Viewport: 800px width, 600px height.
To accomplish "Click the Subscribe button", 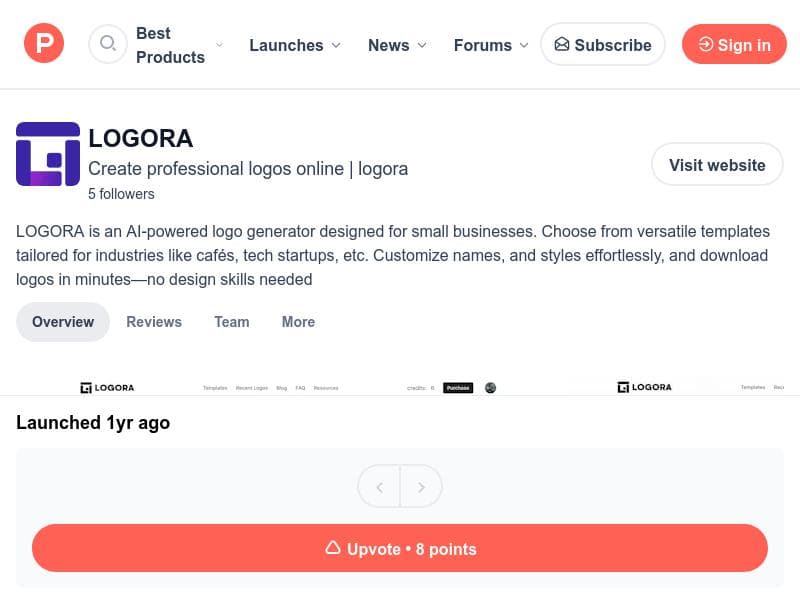I will [x=603, y=44].
